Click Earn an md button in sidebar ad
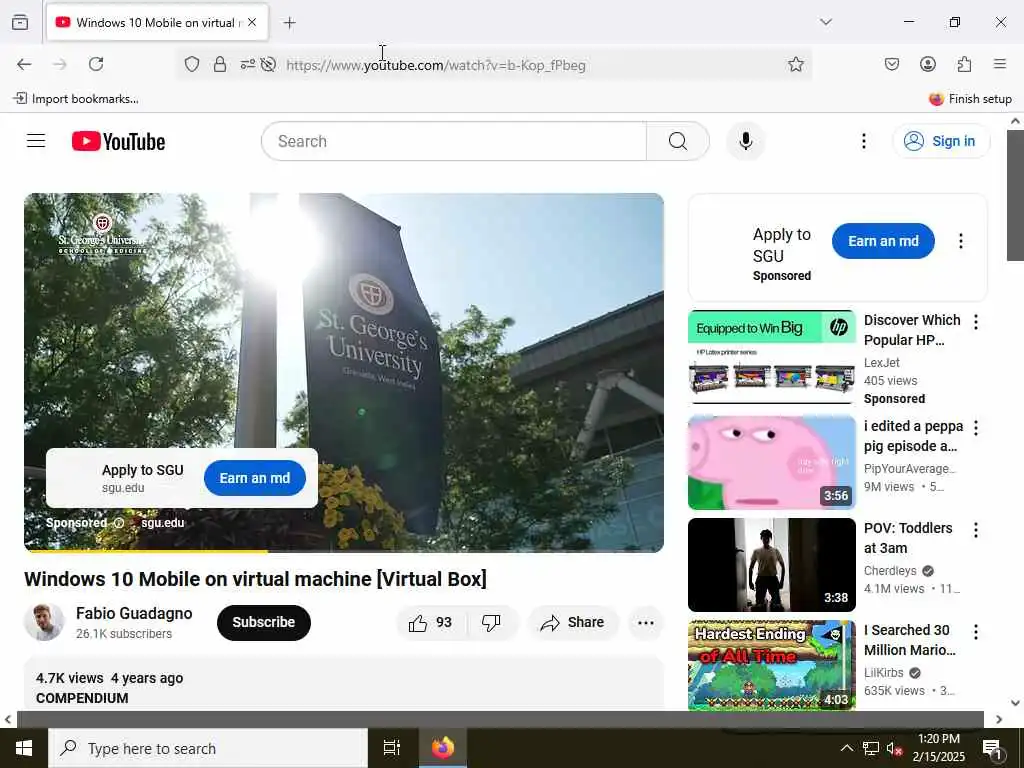 tap(883, 241)
